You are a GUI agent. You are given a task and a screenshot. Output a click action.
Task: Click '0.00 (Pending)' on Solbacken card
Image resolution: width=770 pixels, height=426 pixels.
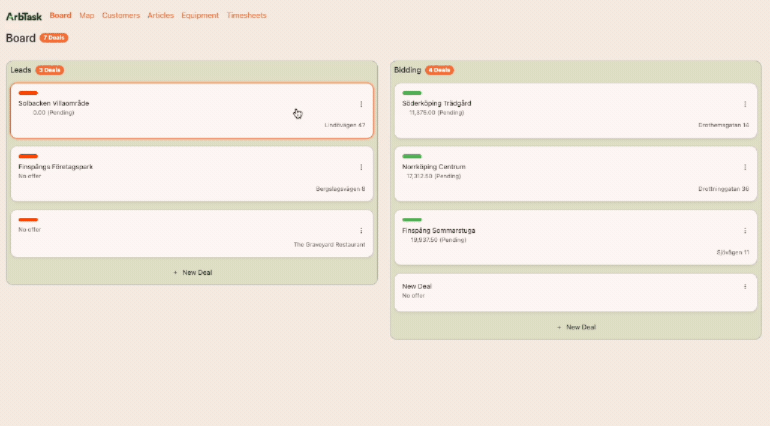pos(54,113)
